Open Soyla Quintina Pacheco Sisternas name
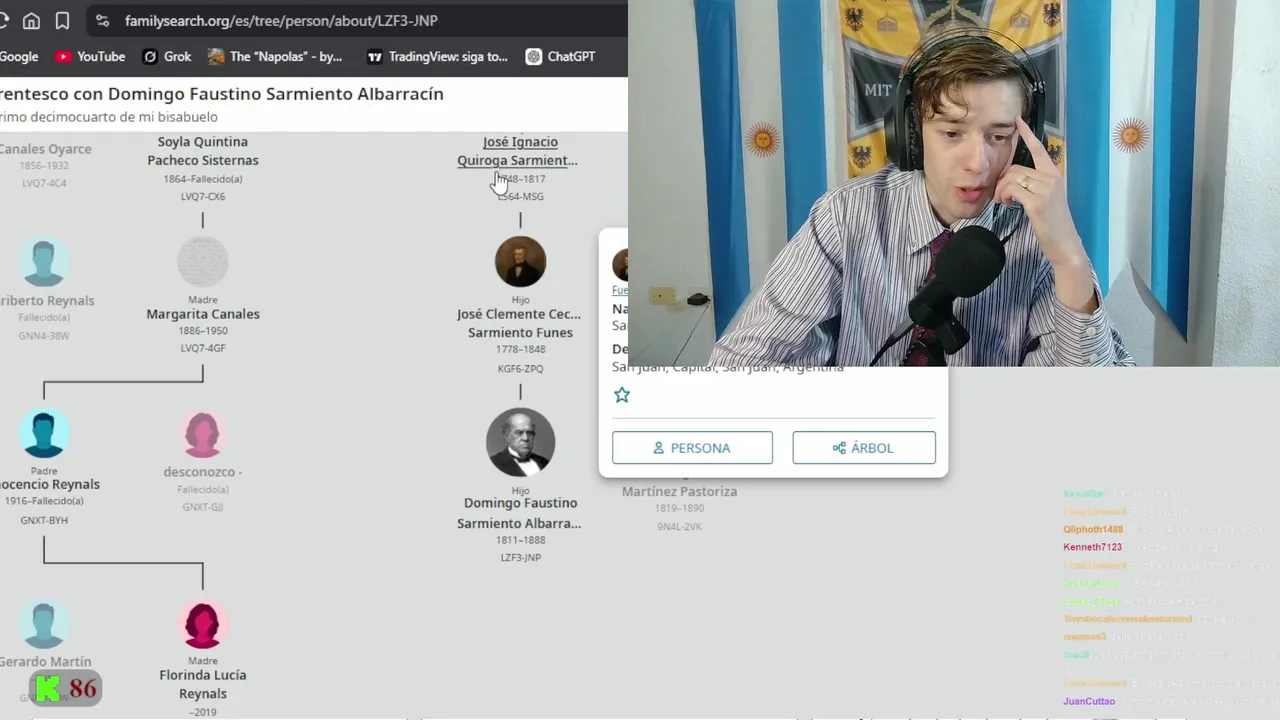1280x720 pixels. tap(203, 151)
